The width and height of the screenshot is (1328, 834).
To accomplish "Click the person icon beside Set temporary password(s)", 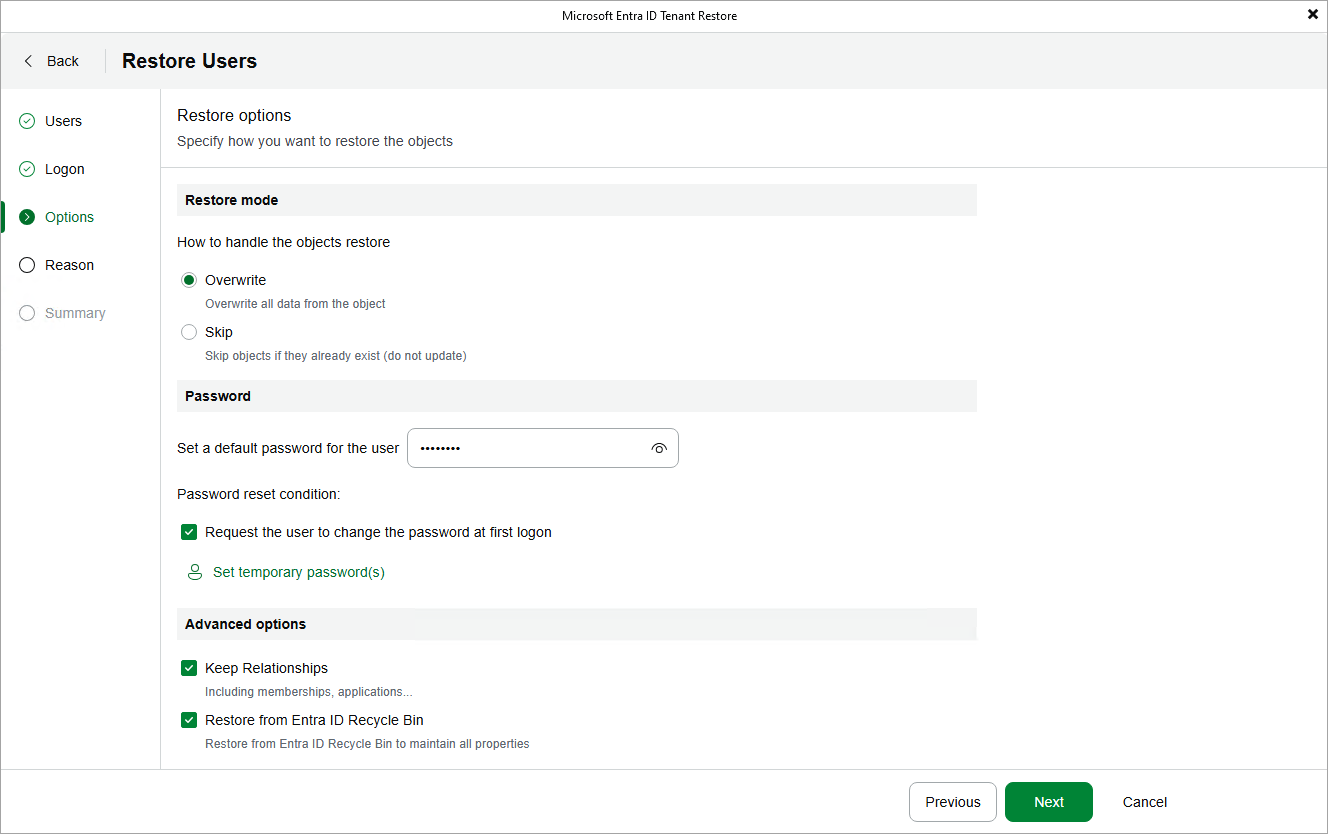I will coord(194,571).
